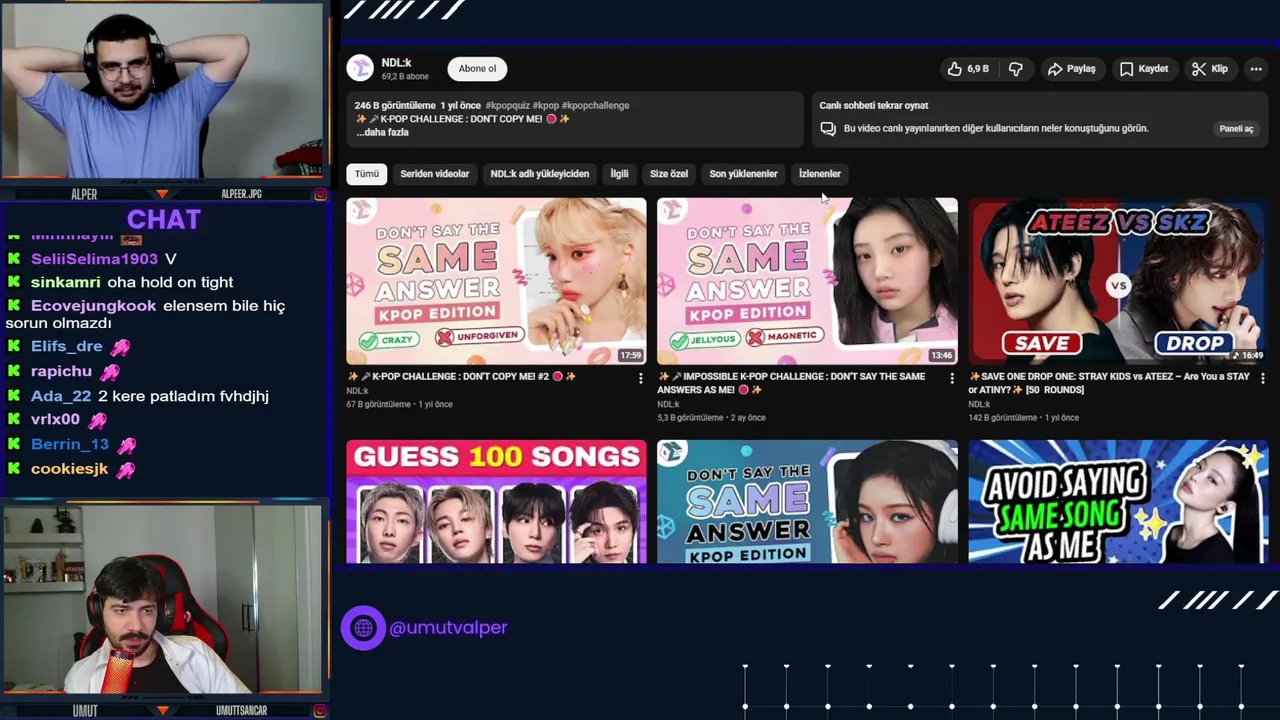
Task: Open options menu for STRAY KIDS vs ATEEZ video
Action: tap(1263, 378)
